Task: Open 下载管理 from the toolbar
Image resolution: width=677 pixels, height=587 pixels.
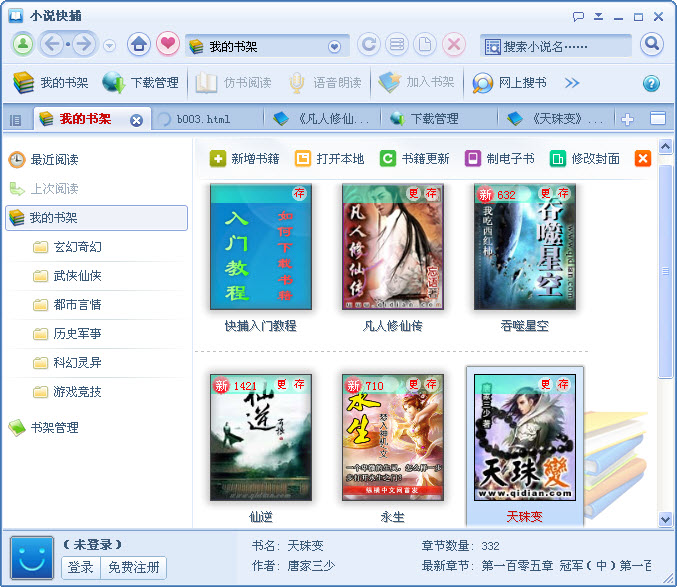Action: click(141, 82)
